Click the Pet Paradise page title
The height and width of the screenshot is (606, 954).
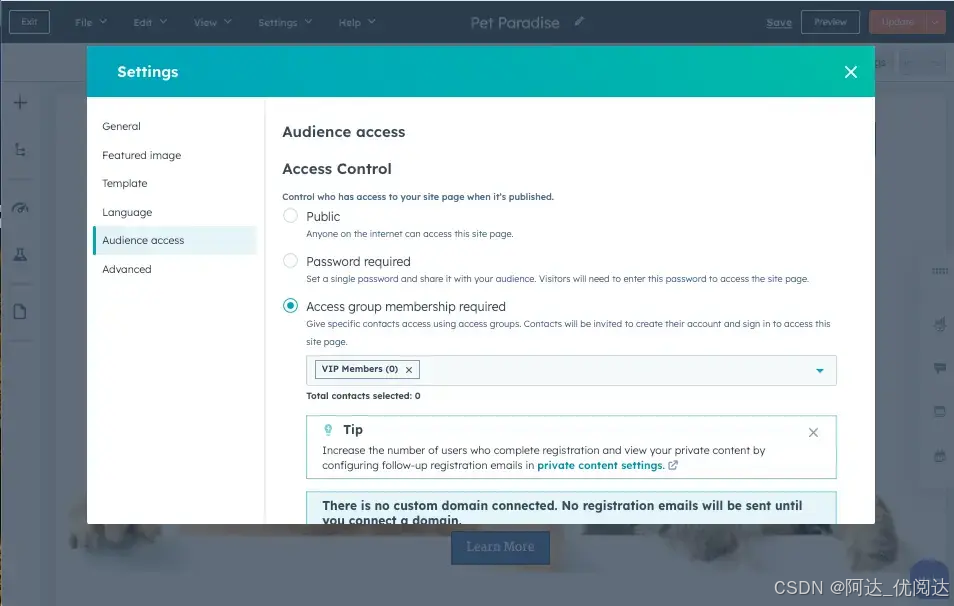click(x=515, y=23)
